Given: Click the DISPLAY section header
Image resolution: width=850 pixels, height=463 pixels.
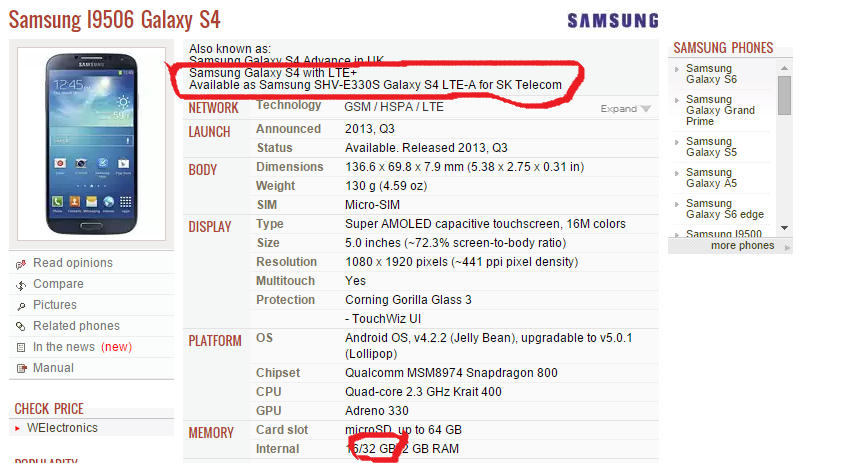Looking at the screenshot, I should click(210, 227).
